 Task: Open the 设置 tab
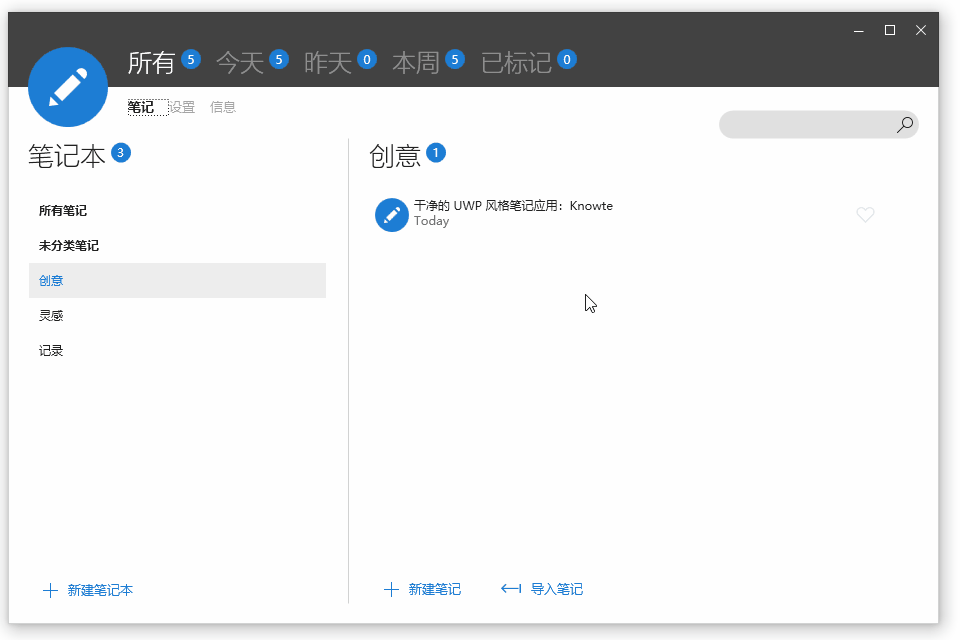click(183, 107)
